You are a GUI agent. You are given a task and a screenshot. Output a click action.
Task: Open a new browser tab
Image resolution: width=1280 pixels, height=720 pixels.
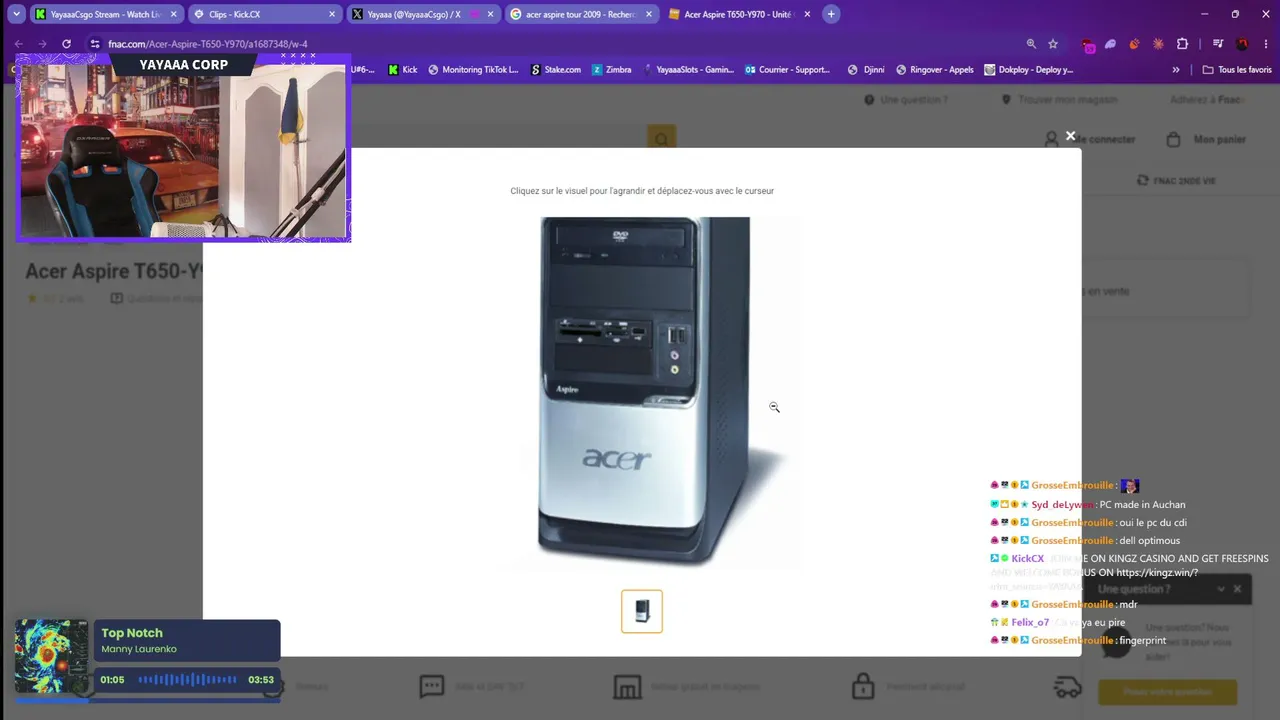[x=831, y=15]
